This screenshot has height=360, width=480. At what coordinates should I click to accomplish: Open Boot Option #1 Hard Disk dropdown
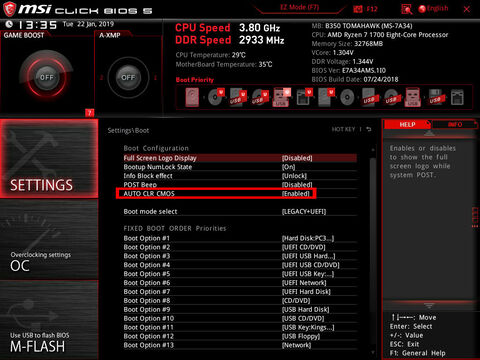[308, 238]
